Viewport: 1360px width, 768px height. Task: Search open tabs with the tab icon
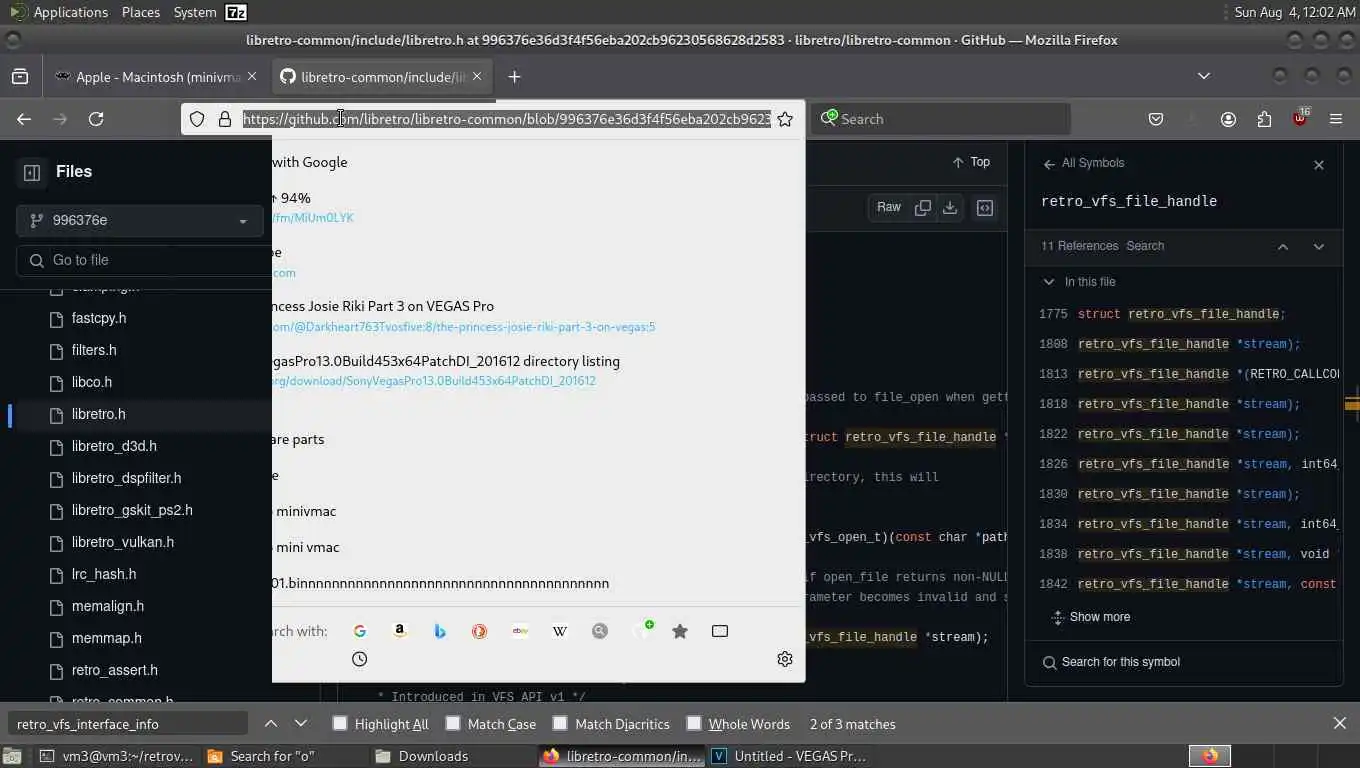click(x=720, y=631)
